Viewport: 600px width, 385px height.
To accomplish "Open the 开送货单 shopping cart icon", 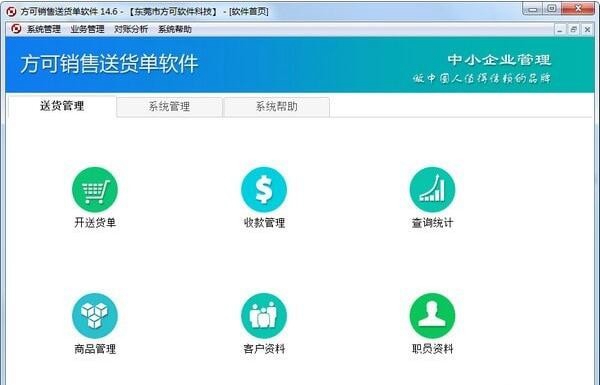I will tap(95, 189).
